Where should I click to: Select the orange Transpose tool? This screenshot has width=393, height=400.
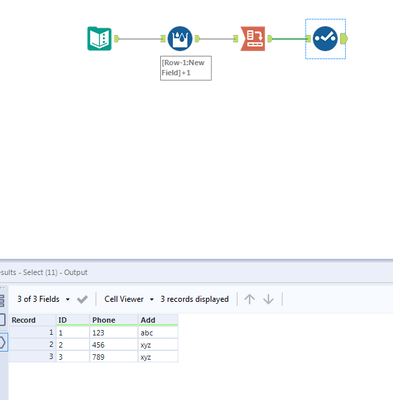pos(253,39)
